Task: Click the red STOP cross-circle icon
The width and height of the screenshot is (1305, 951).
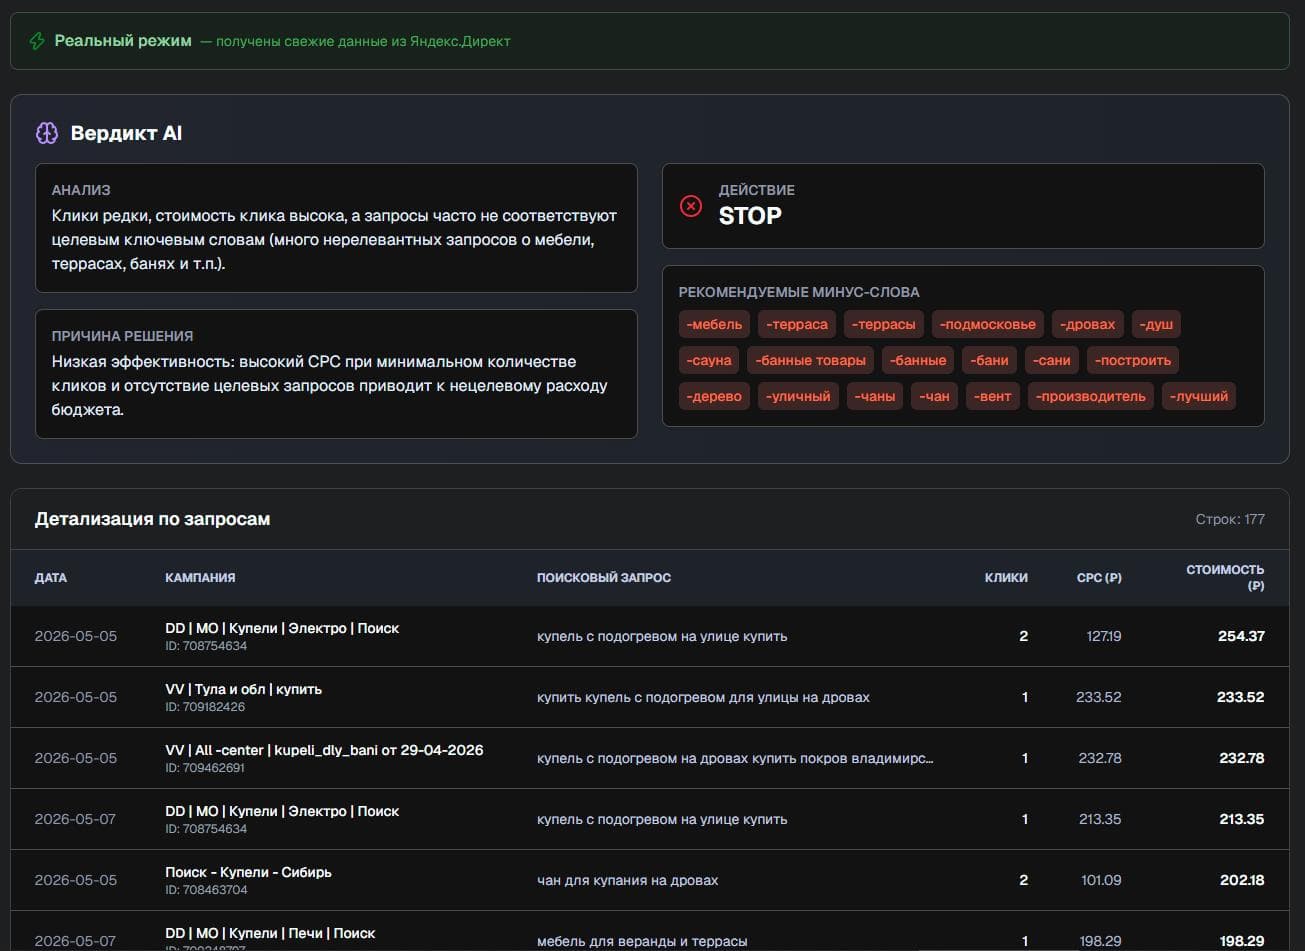Action: (691, 205)
